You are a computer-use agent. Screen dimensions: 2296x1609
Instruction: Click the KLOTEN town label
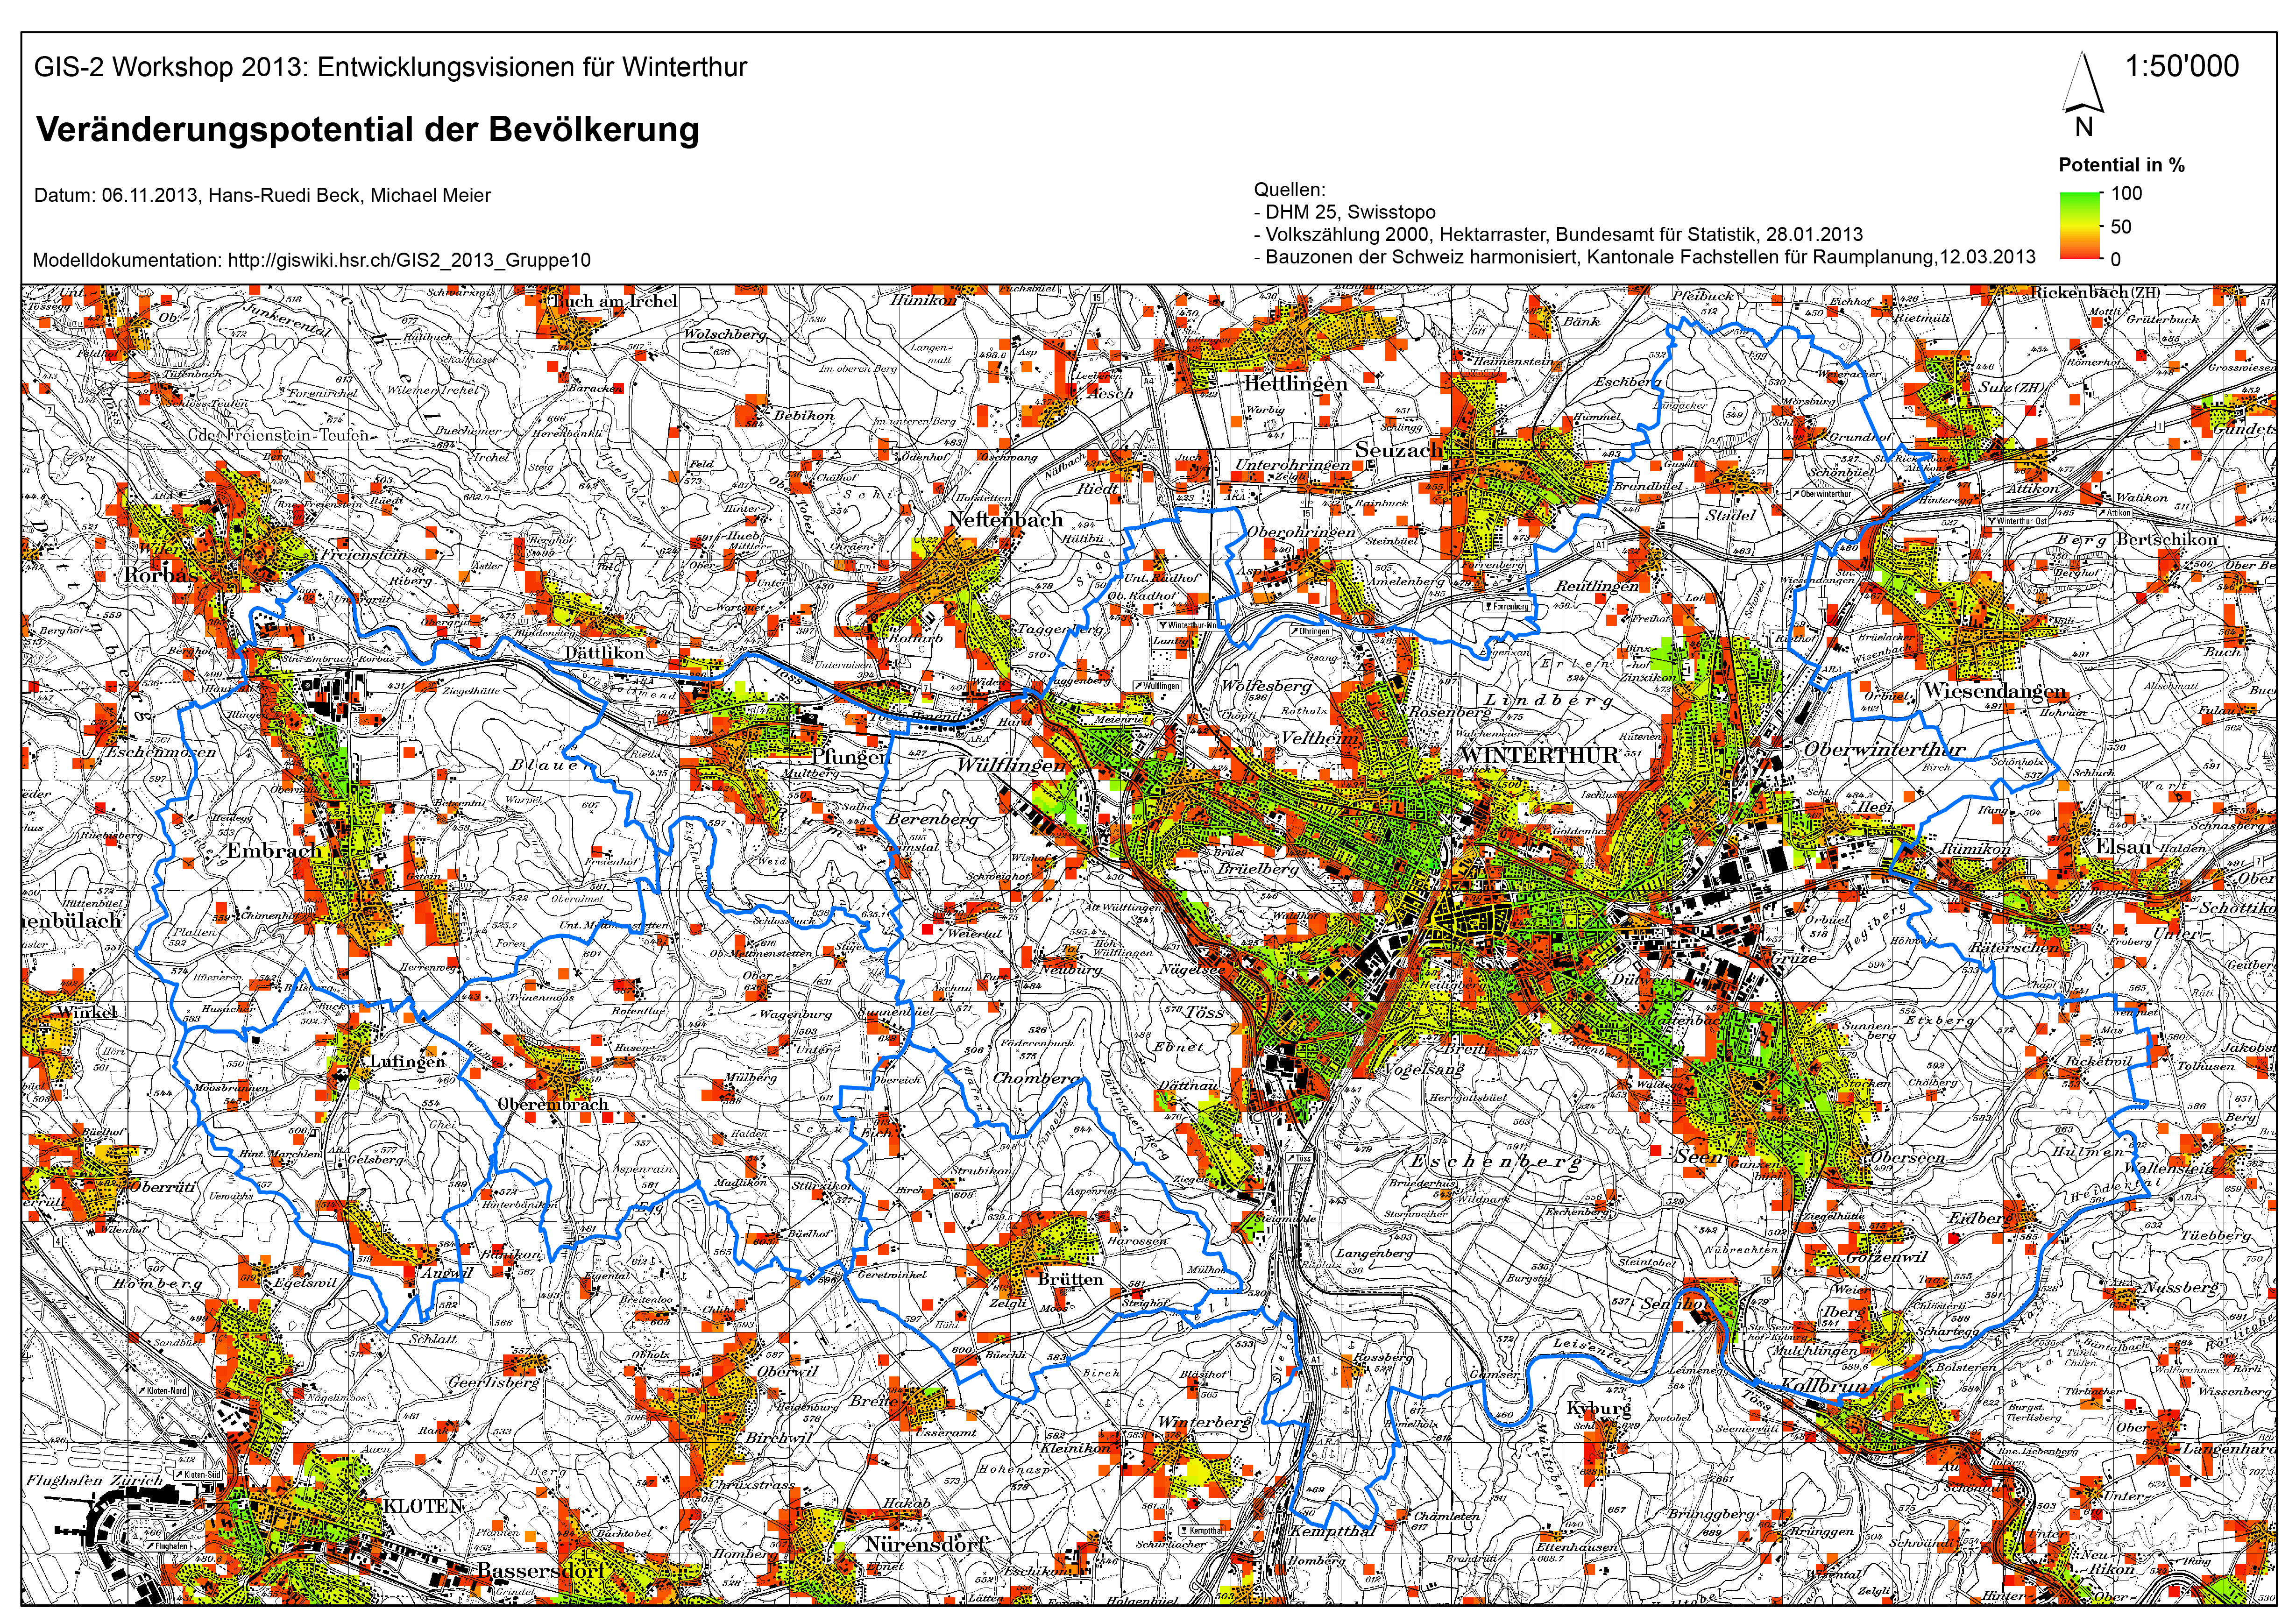coord(423,1506)
